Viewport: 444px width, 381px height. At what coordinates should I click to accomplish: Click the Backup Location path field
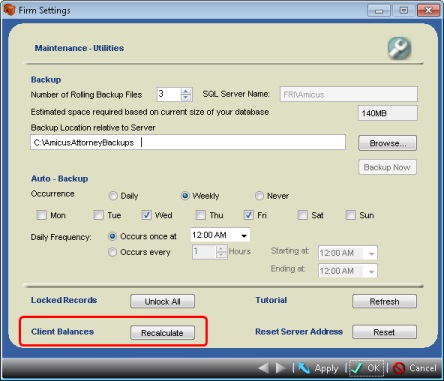(188, 142)
